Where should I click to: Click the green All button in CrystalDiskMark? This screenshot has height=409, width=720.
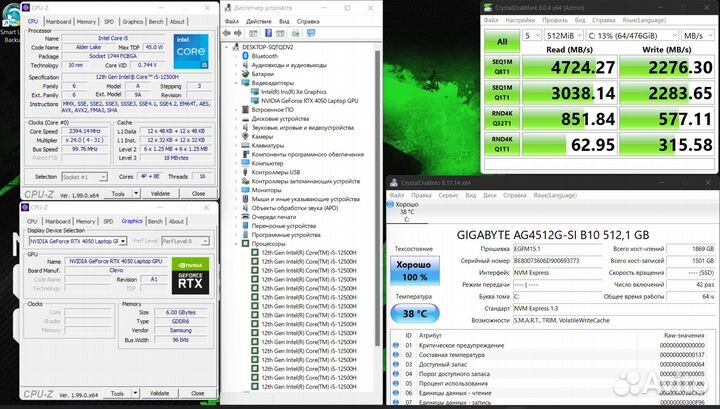tap(502, 41)
